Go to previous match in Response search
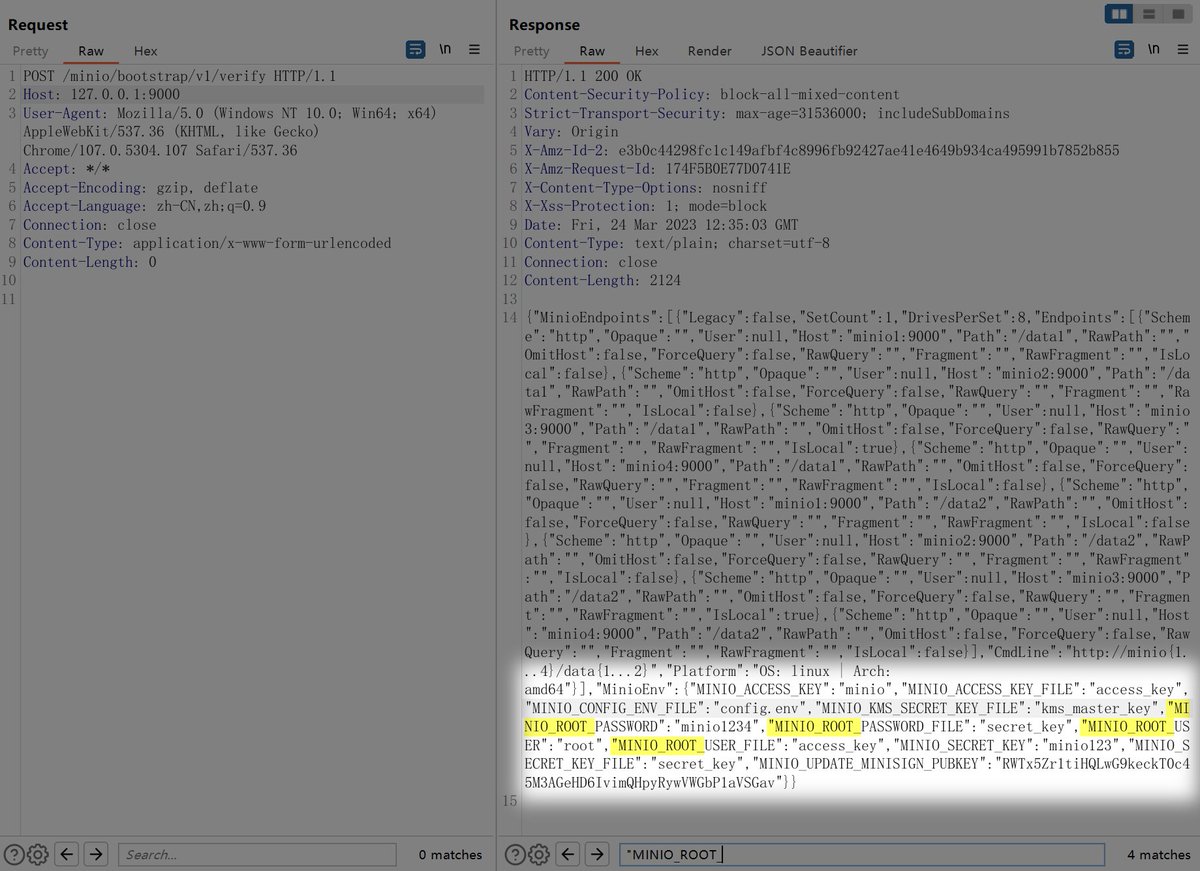This screenshot has width=1200, height=871. [x=569, y=854]
